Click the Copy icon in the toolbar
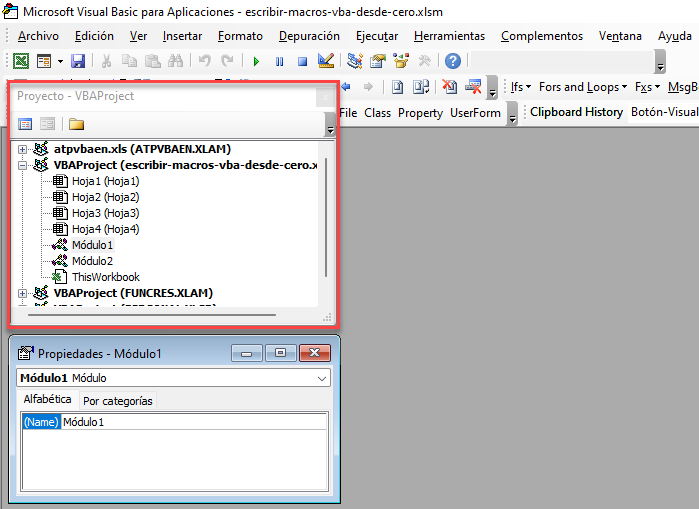699x509 pixels. [129, 61]
